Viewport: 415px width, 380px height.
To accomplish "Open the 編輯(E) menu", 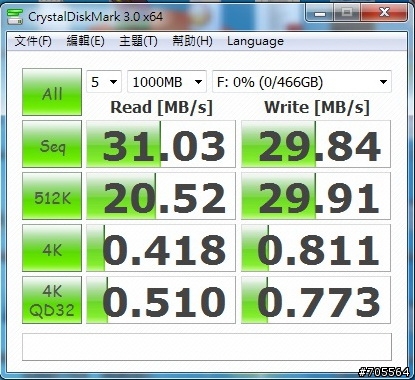I will pyautogui.click(x=86, y=41).
